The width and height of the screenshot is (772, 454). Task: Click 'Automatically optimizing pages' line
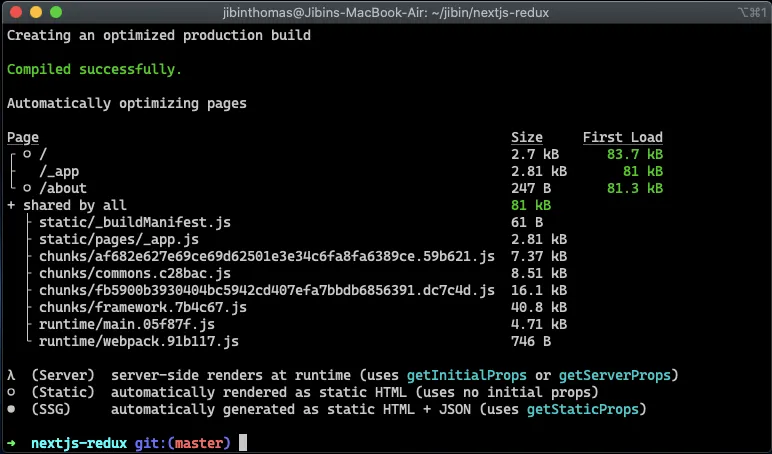(127, 103)
